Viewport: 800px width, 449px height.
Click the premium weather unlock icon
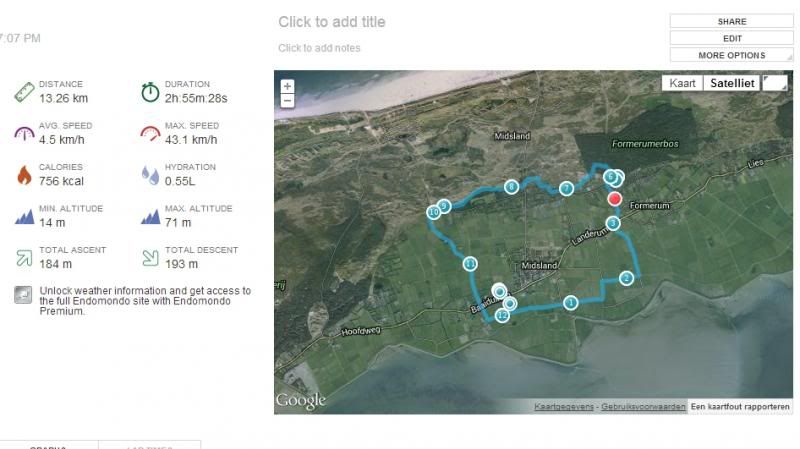(23, 295)
